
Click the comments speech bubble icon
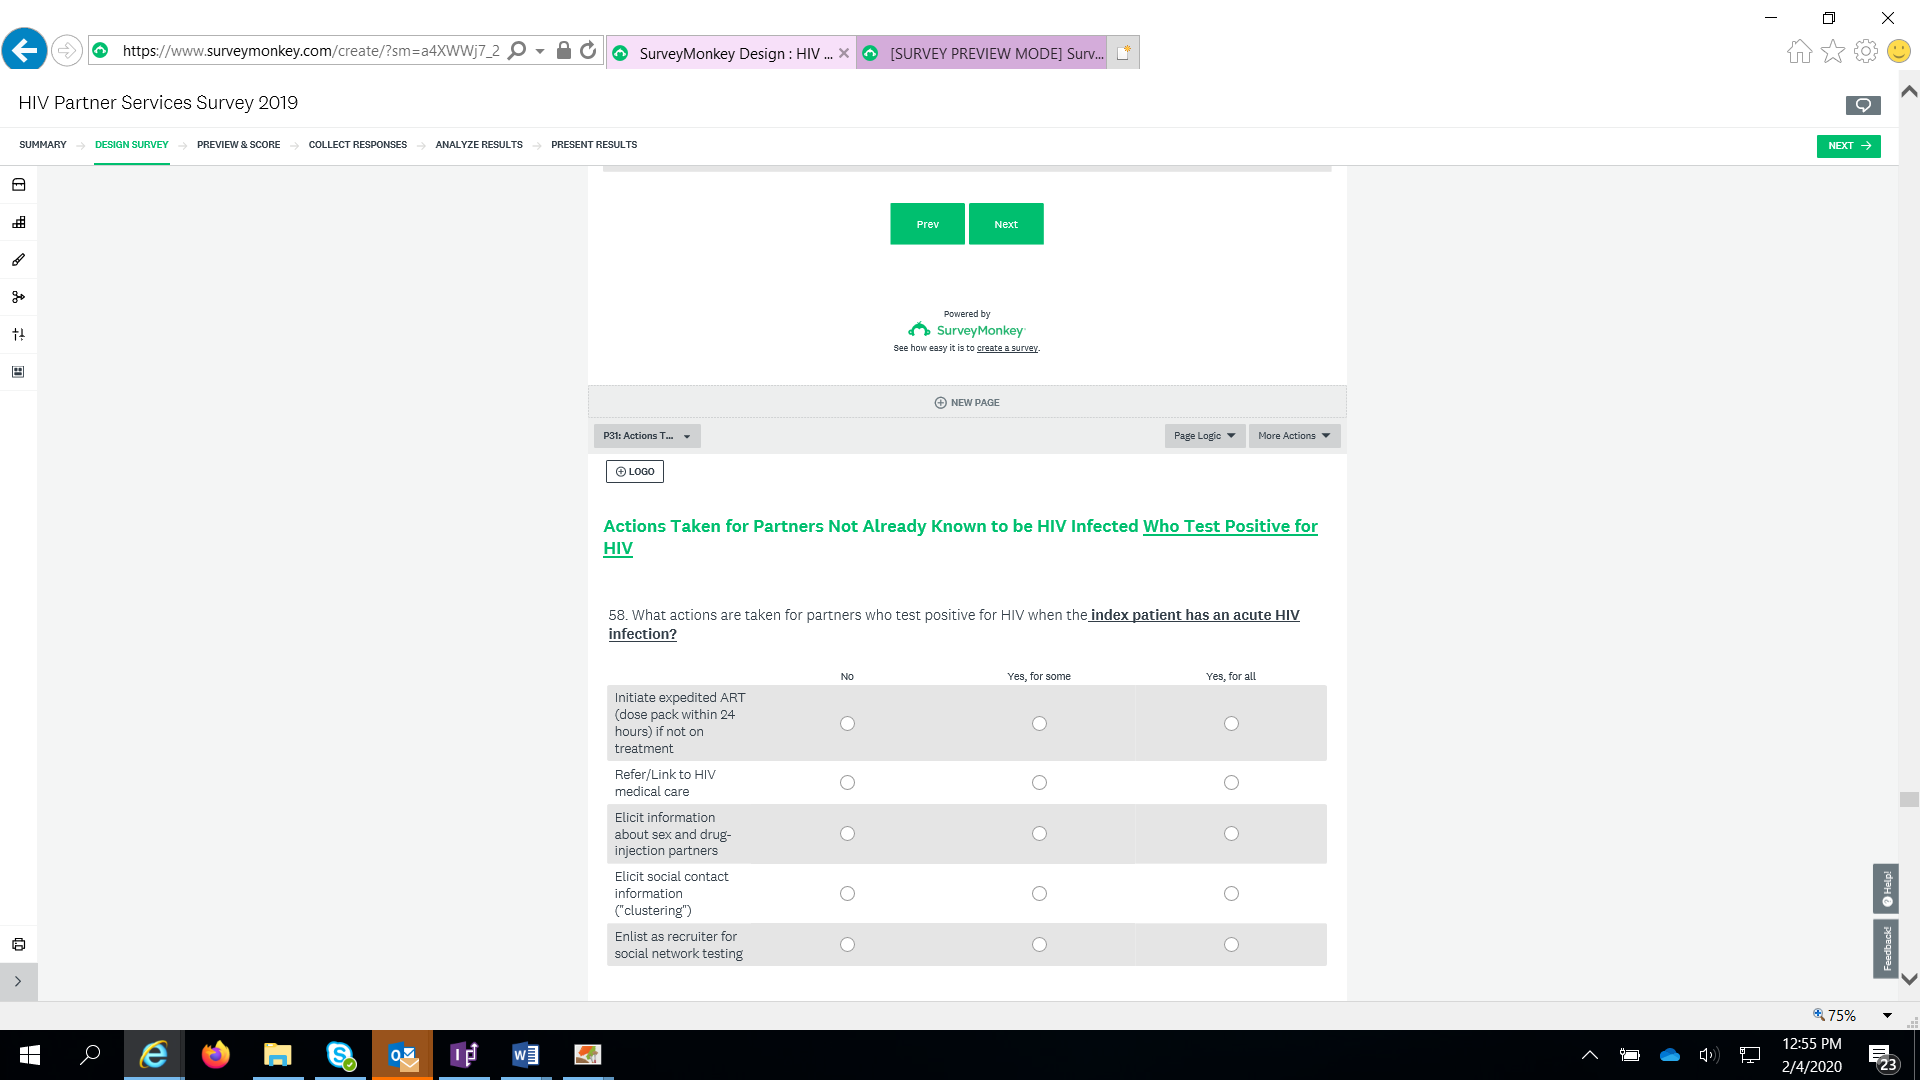click(x=1862, y=105)
